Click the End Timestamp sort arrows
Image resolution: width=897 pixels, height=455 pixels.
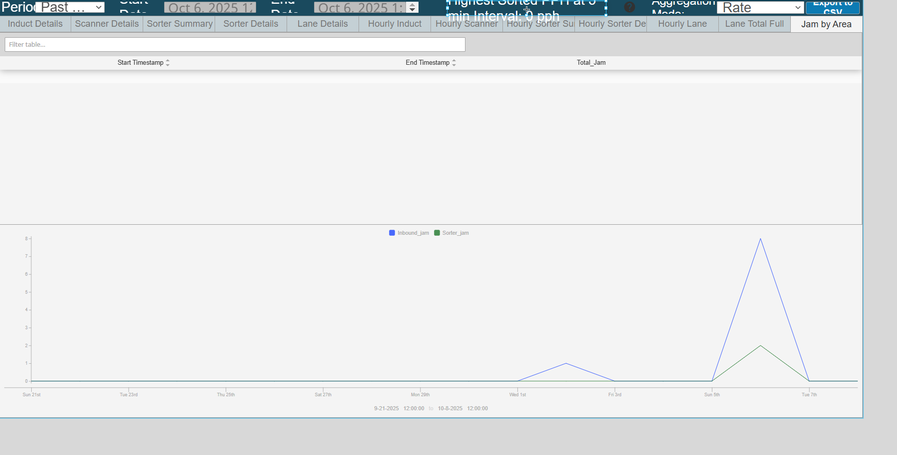coord(454,63)
